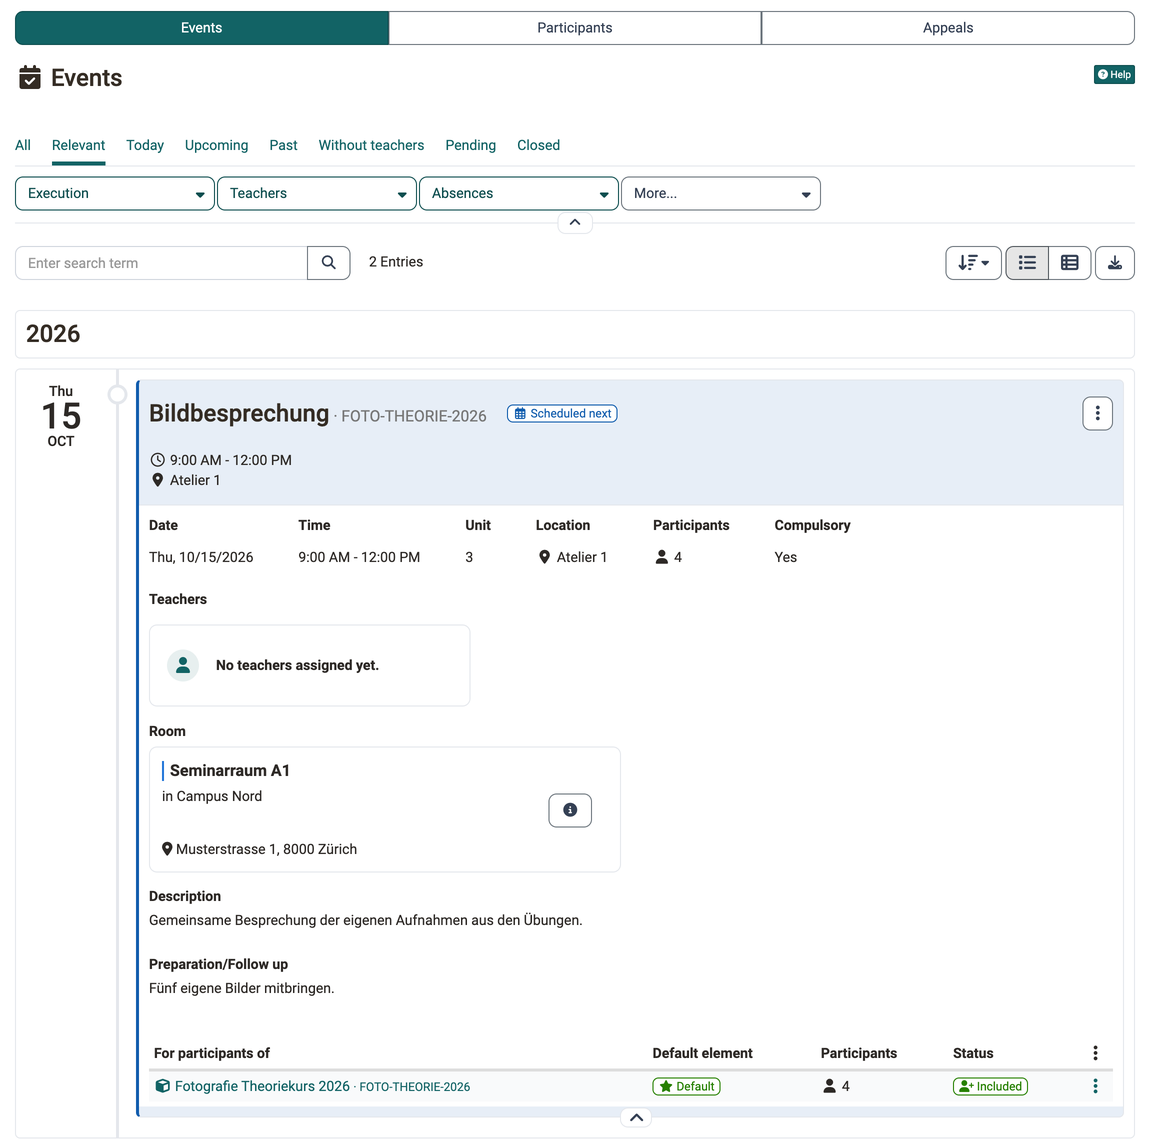Select the Relevant filter tab
This screenshot has height=1140, width=1150.
click(78, 145)
